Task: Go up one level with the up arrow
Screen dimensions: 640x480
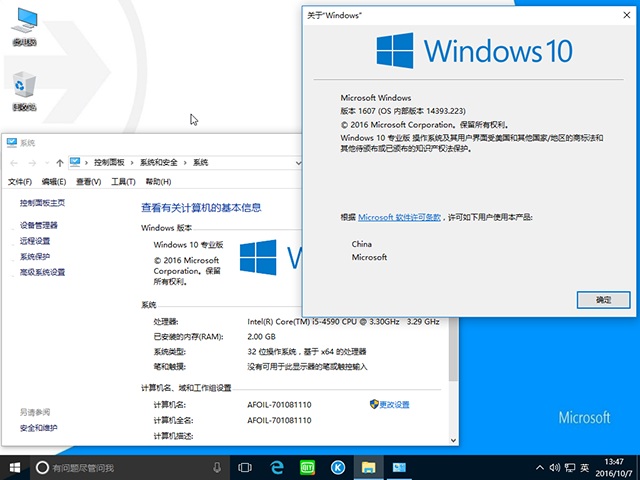Action: pyautogui.click(x=60, y=162)
